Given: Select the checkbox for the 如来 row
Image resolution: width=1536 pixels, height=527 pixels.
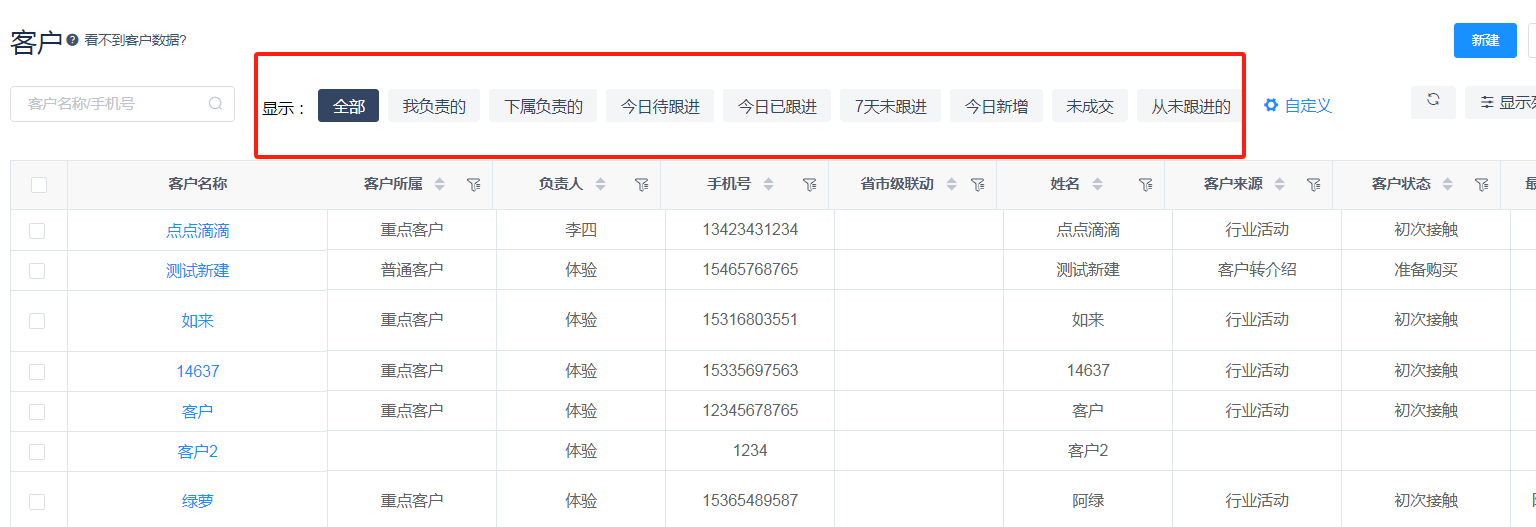Looking at the screenshot, I should [37, 321].
